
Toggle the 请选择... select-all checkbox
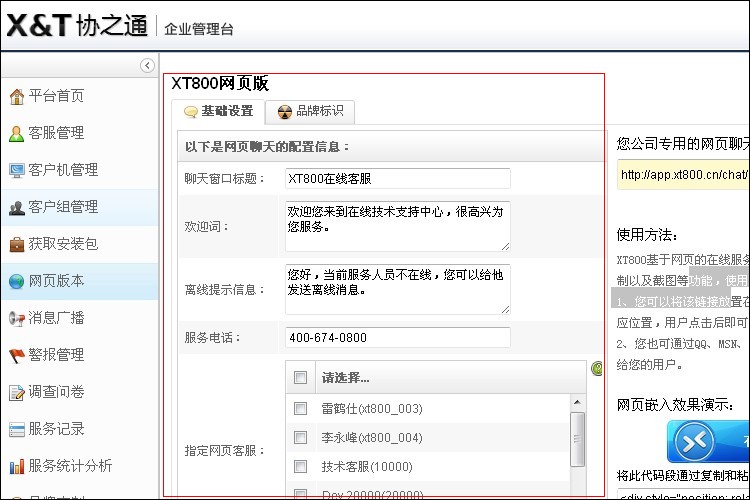(300, 378)
